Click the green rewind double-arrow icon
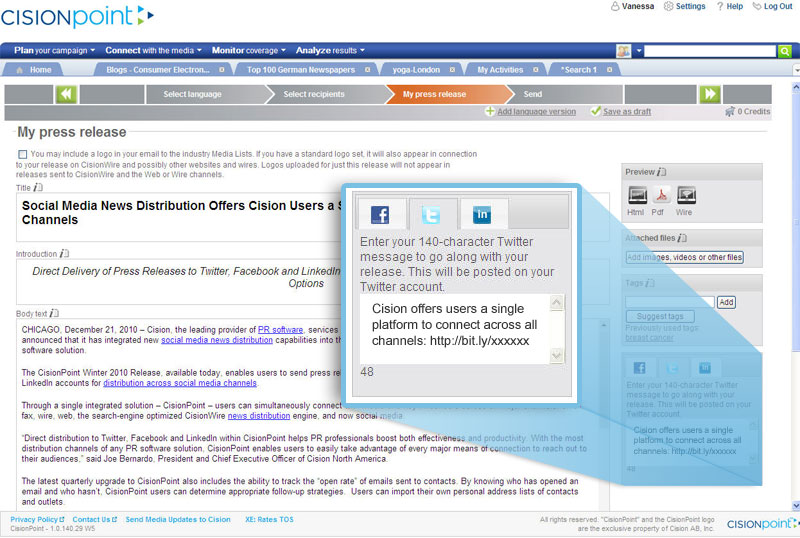The width and height of the screenshot is (800, 538). coord(66,94)
